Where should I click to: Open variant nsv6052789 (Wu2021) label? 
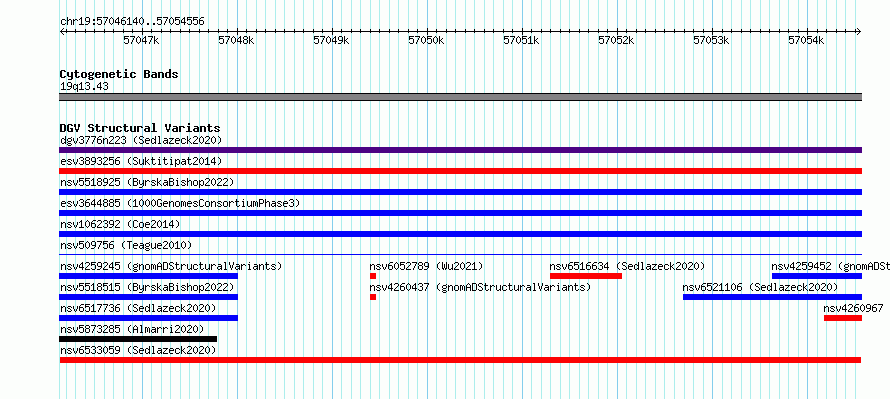426,266
